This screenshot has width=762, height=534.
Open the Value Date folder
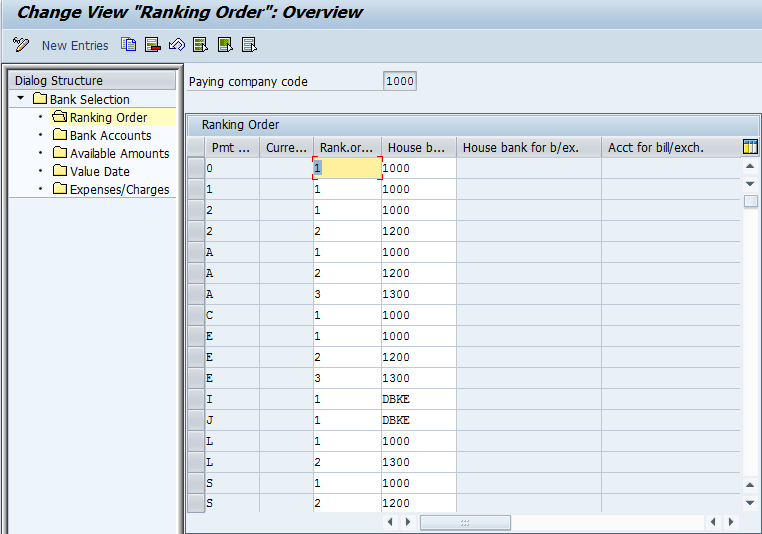[99, 171]
